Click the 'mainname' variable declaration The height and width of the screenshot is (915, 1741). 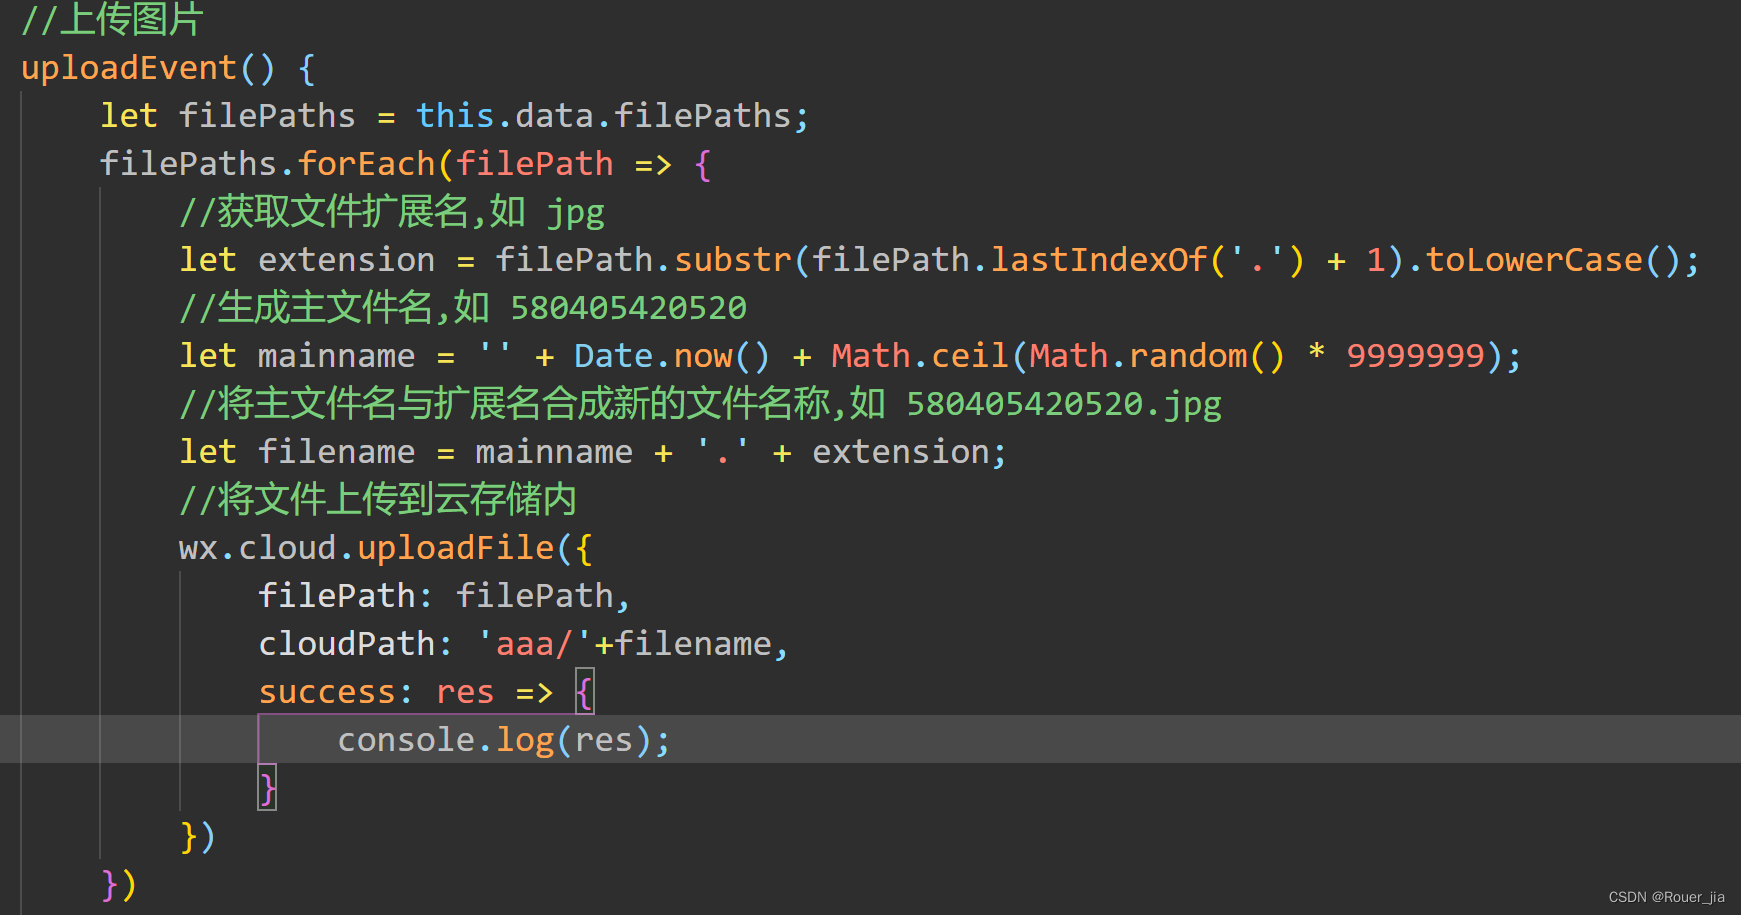pos(336,356)
